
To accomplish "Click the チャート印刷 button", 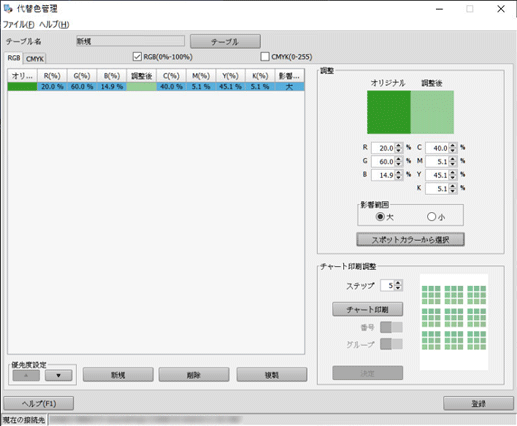I will (367, 310).
